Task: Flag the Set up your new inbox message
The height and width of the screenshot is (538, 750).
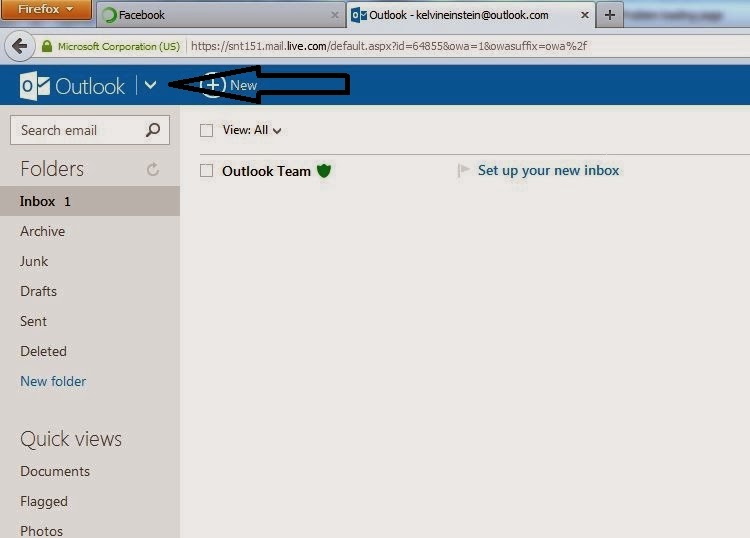Action: pos(463,170)
